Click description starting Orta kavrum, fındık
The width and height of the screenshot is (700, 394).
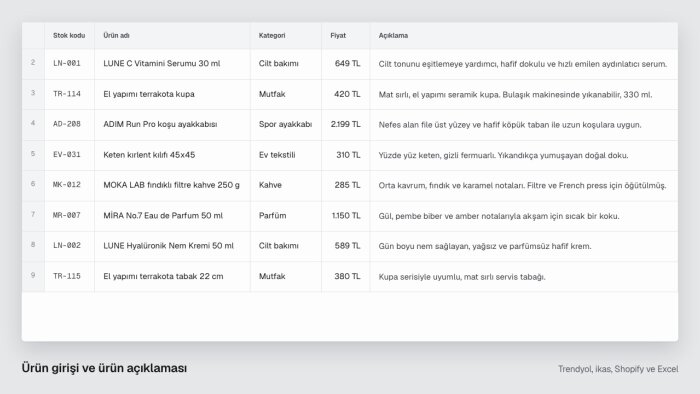[x=524, y=185]
